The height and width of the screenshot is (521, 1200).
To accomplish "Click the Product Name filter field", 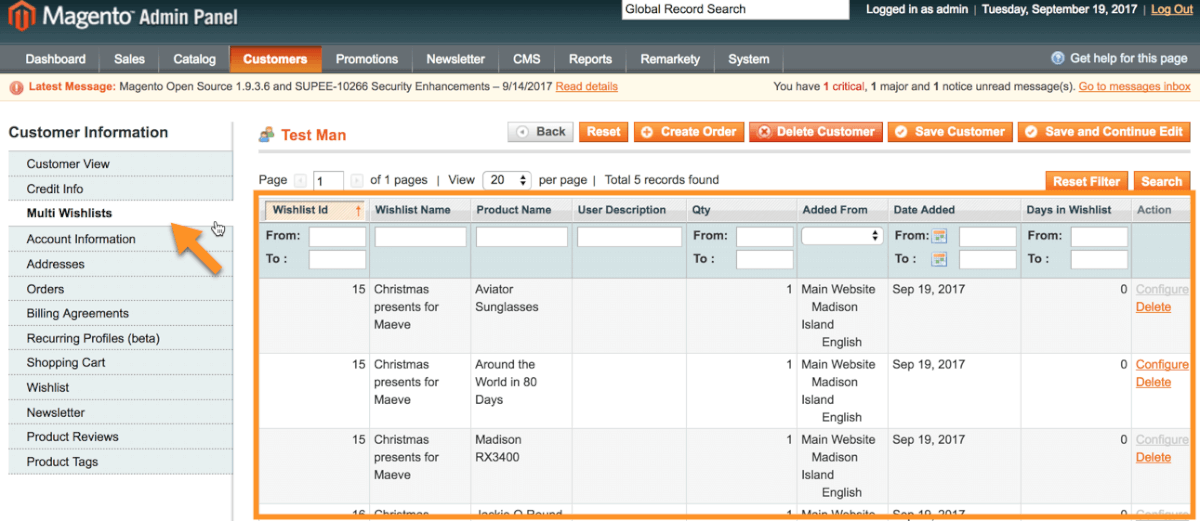I will [x=521, y=237].
